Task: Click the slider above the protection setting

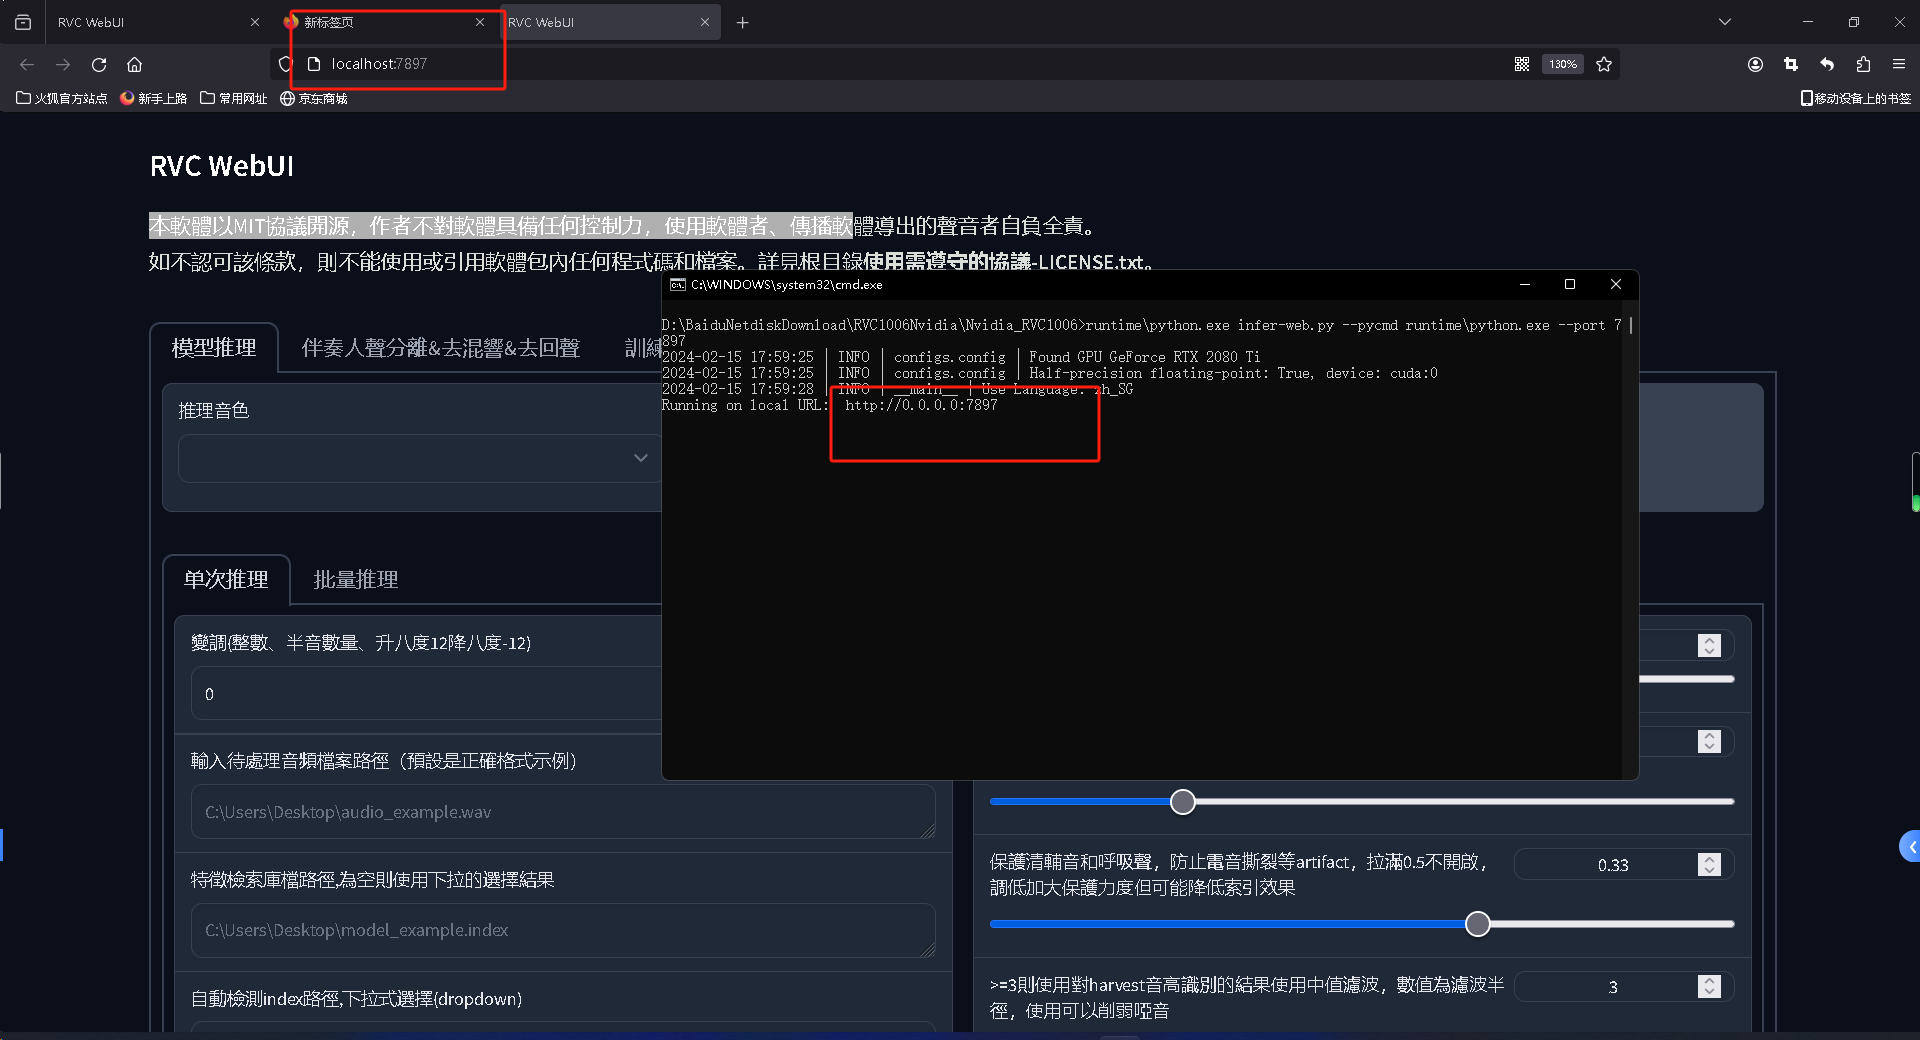Action: coord(1361,802)
